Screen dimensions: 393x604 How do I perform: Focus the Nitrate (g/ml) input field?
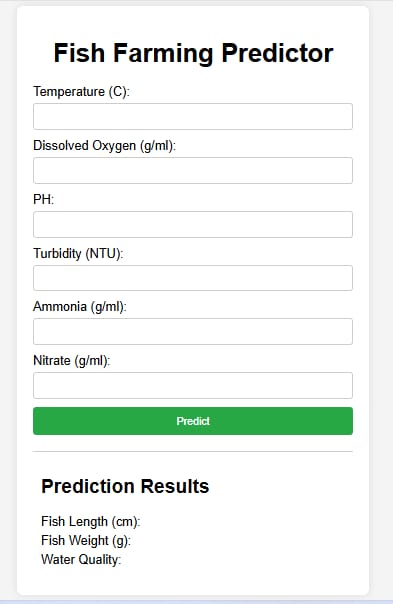(x=193, y=385)
